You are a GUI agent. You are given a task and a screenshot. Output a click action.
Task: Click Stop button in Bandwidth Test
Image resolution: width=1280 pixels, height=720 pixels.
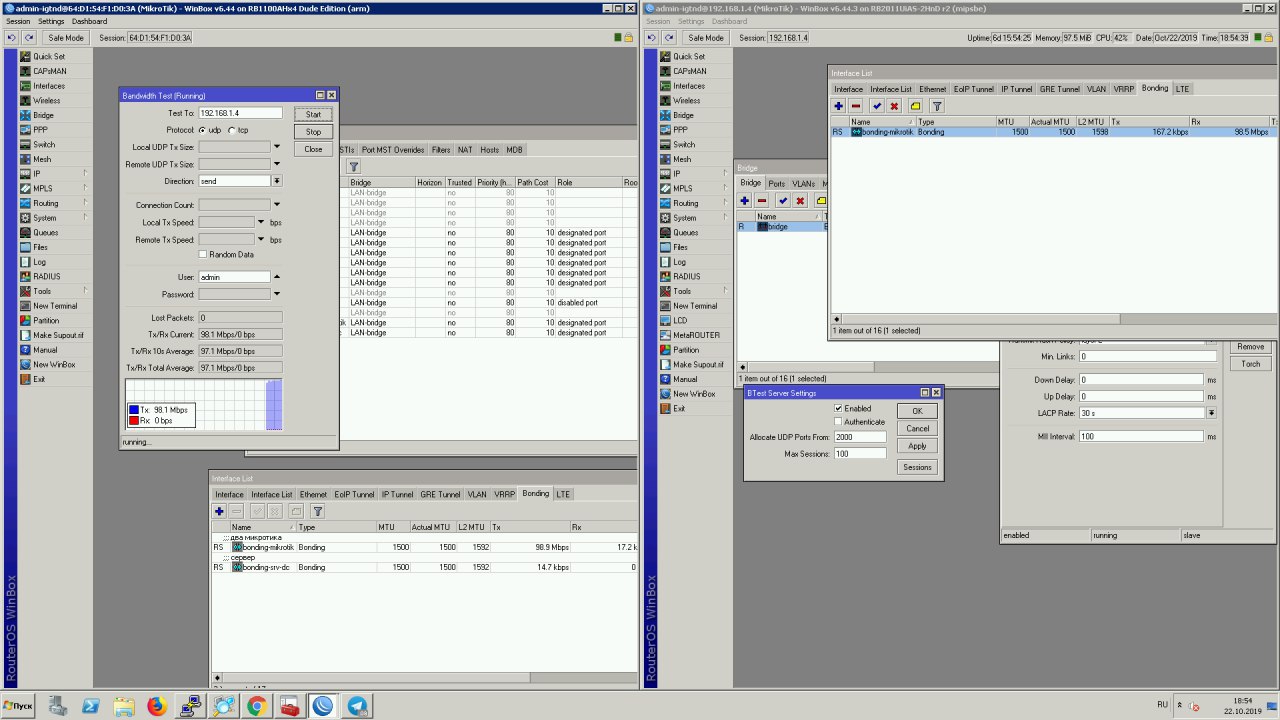tap(313, 132)
